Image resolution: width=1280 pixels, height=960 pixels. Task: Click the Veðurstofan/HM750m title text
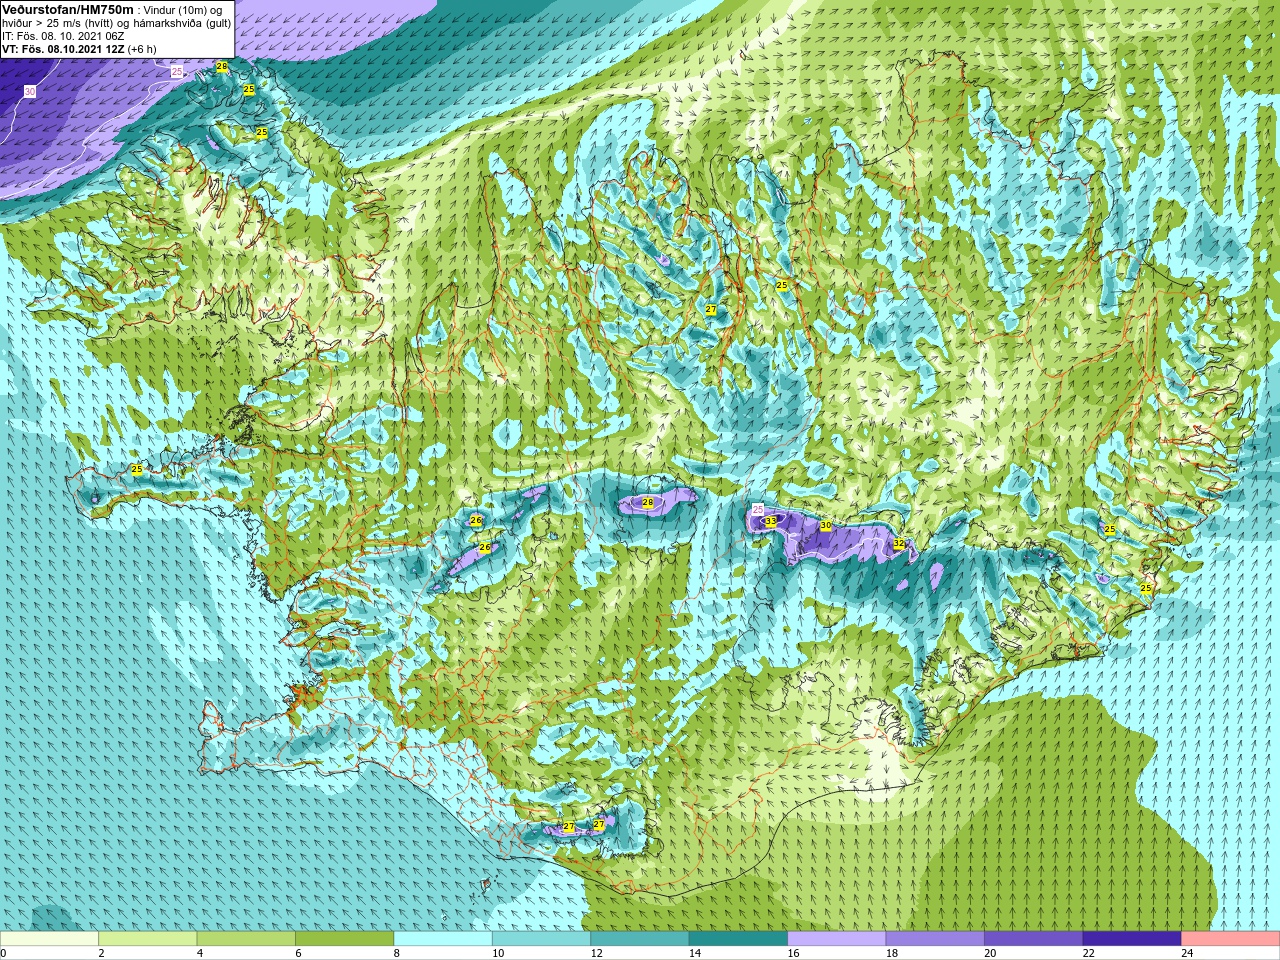(67, 9)
